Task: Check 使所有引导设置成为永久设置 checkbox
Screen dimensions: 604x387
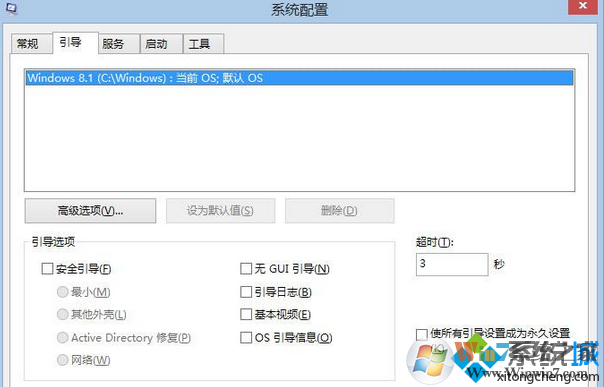Action: point(422,334)
